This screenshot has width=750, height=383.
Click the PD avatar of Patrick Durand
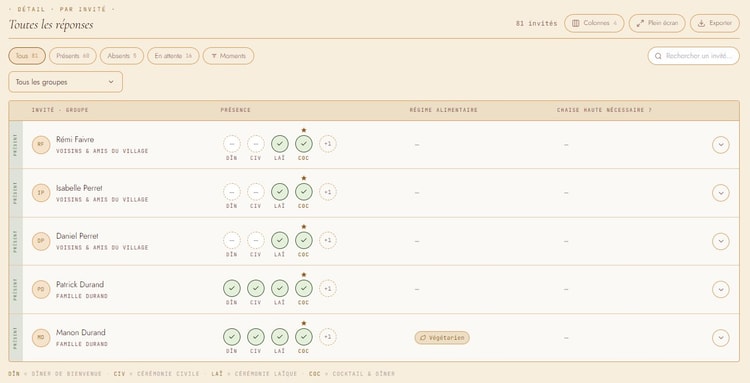click(41, 289)
